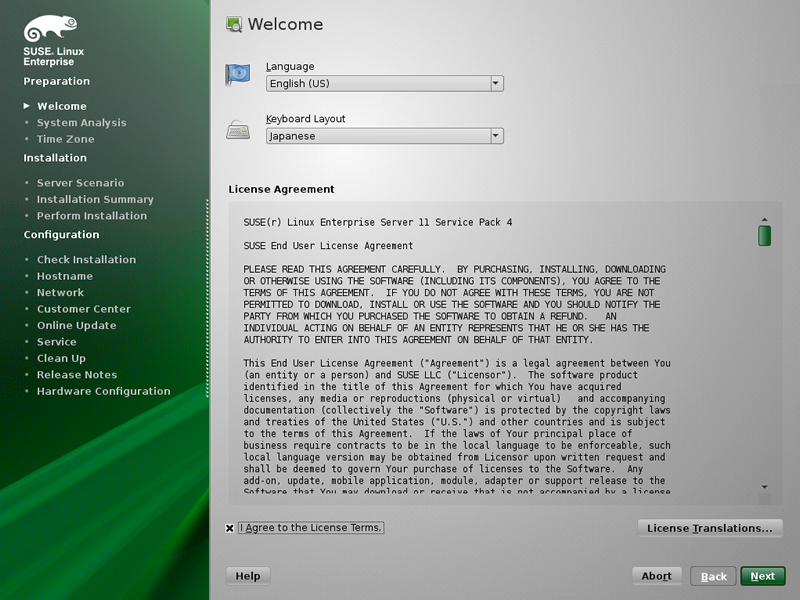Click the Preparation section heading

57,81
